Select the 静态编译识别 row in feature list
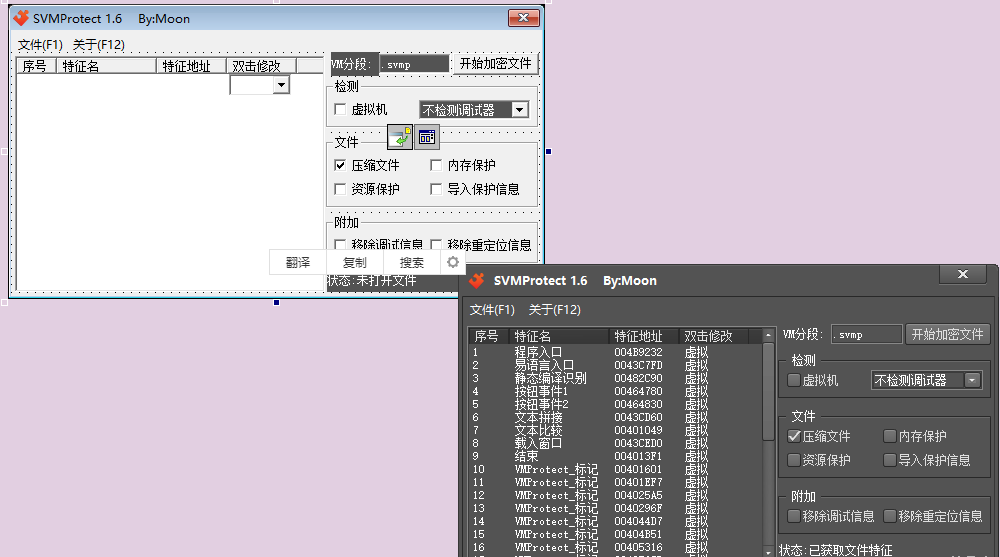Image resolution: width=1000 pixels, height=557 pixels. [x=550, y=378]
